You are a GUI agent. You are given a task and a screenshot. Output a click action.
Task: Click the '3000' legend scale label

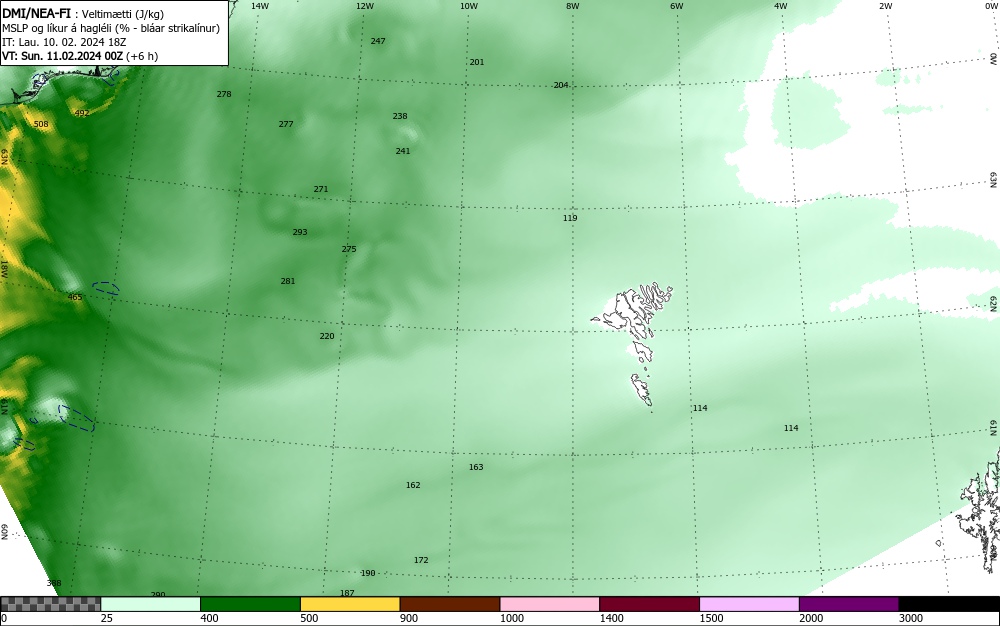[911, 618]
